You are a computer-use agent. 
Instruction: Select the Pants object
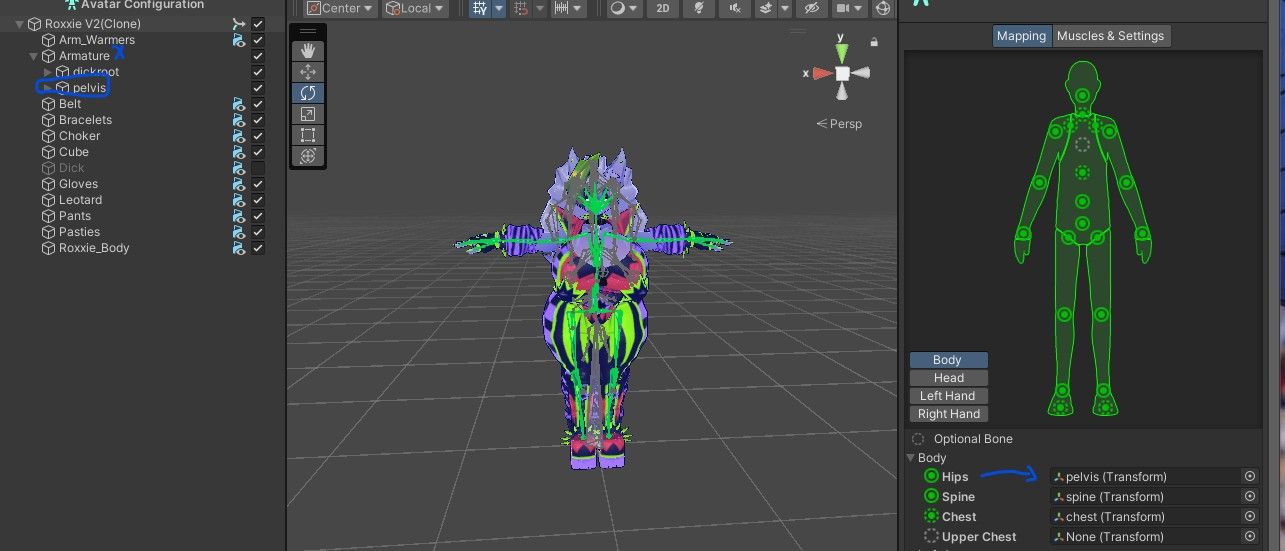(75, 216)
